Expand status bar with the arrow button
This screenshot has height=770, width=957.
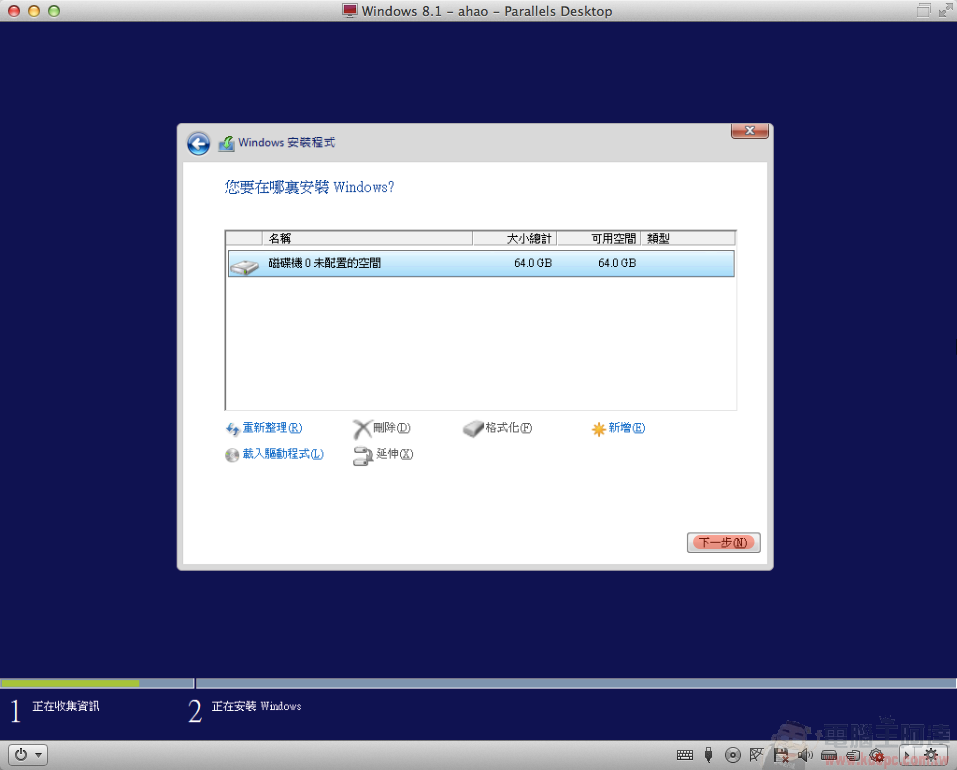click(906, 755)
